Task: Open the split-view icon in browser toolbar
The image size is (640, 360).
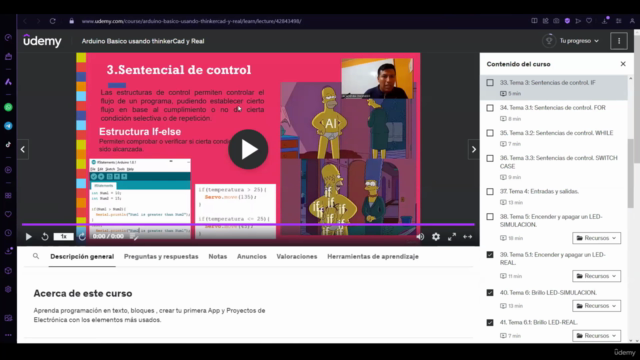Action: click(534, 21)
